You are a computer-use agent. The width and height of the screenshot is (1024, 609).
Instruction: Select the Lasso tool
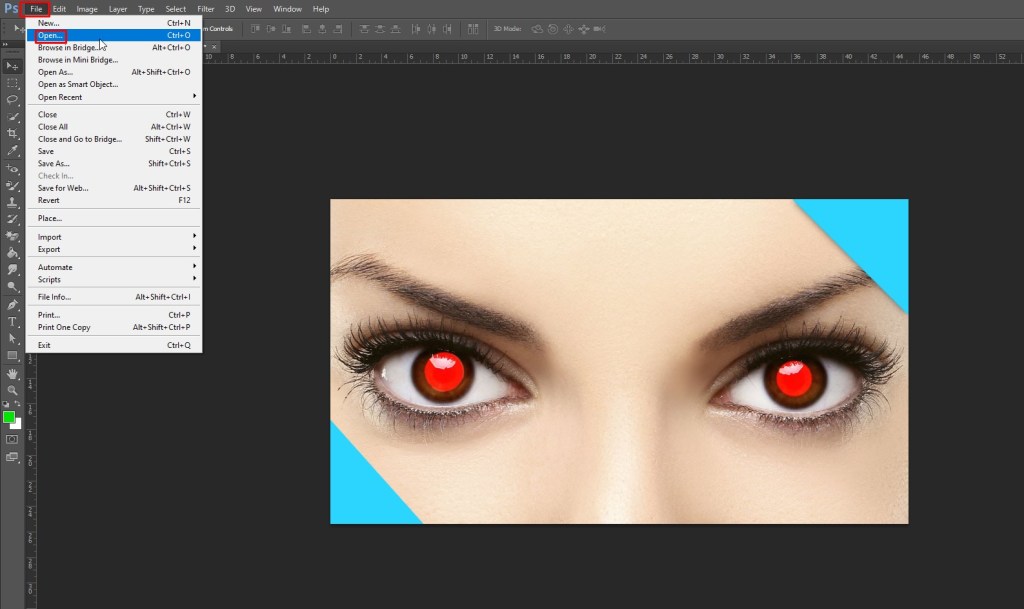click(x=12, y=99)
